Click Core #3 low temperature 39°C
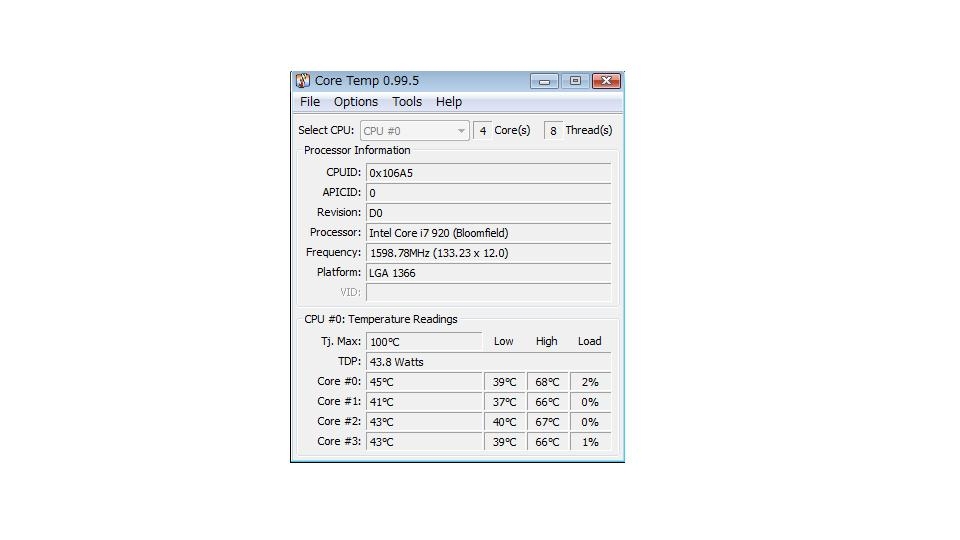Screen dimensions: 960x540 505,441
